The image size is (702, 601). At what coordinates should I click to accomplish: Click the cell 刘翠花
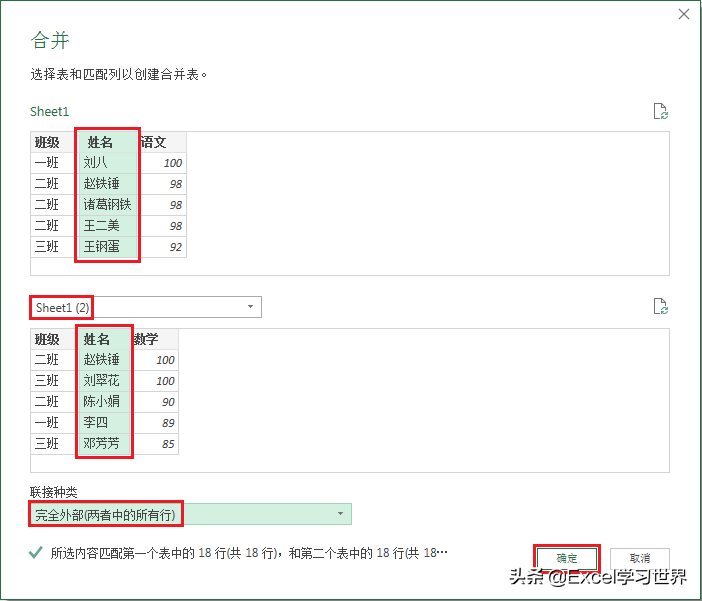point(104,381)
